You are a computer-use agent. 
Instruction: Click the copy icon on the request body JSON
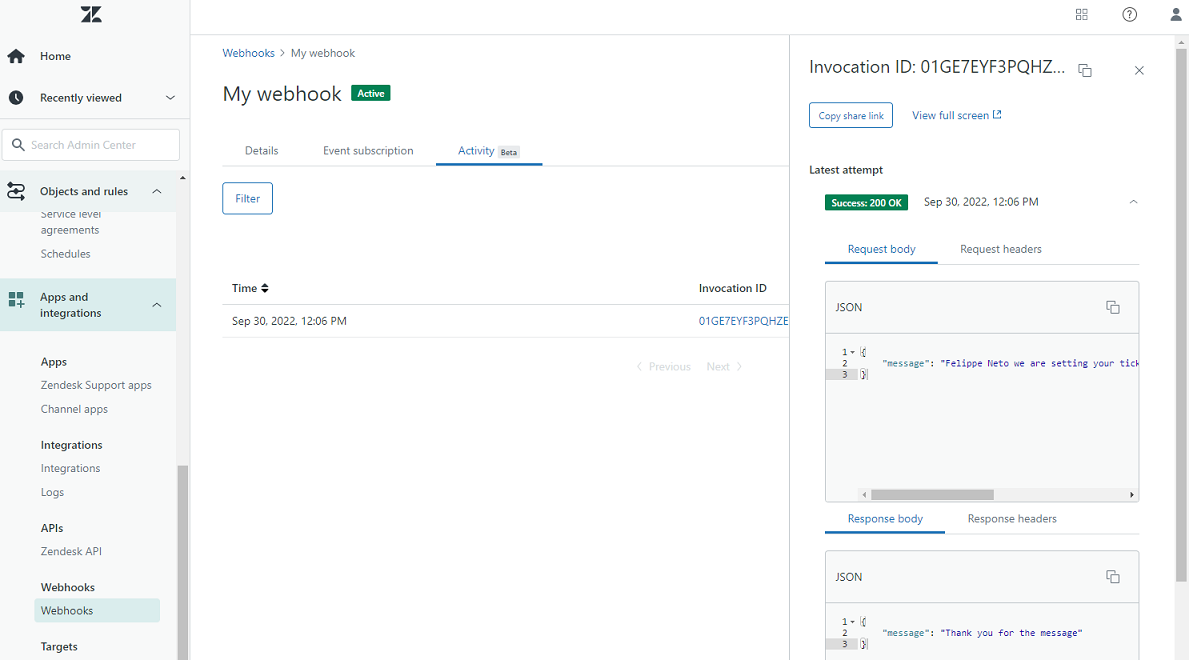pyautogui.click(x=1113, y=307)
